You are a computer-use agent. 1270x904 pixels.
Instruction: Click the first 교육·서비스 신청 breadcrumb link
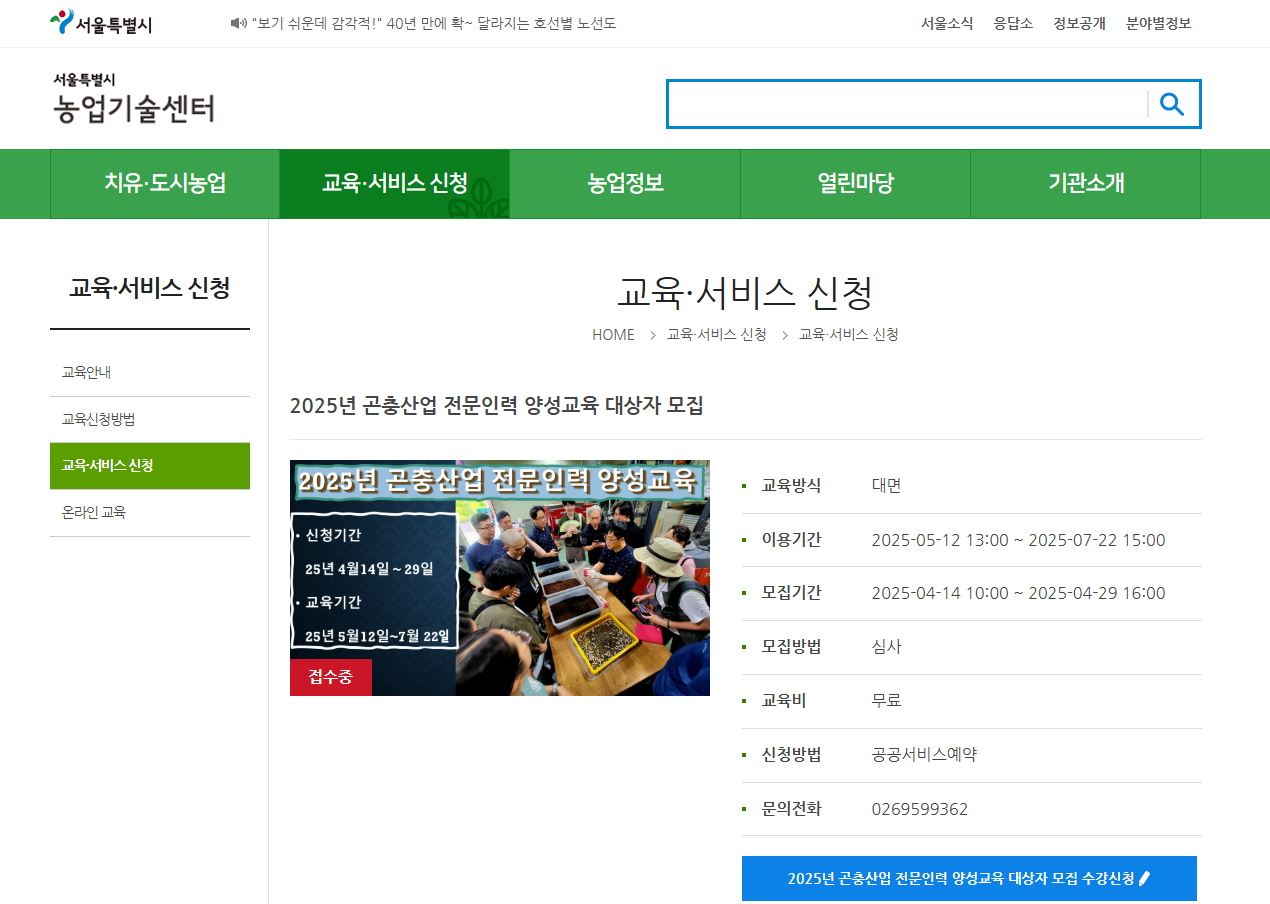(717, 335)
